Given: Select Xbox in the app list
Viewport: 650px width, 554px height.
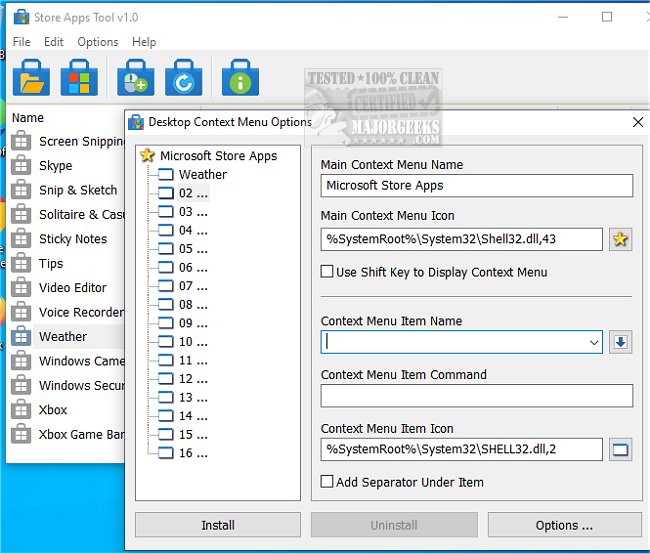Looking at the screenshot, I should coord(53,410).
